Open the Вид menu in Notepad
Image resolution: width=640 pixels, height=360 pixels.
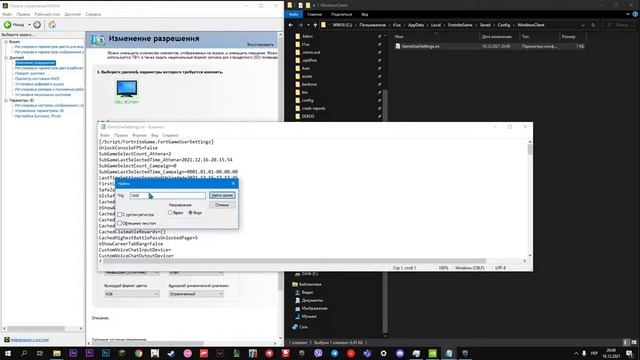155,135
